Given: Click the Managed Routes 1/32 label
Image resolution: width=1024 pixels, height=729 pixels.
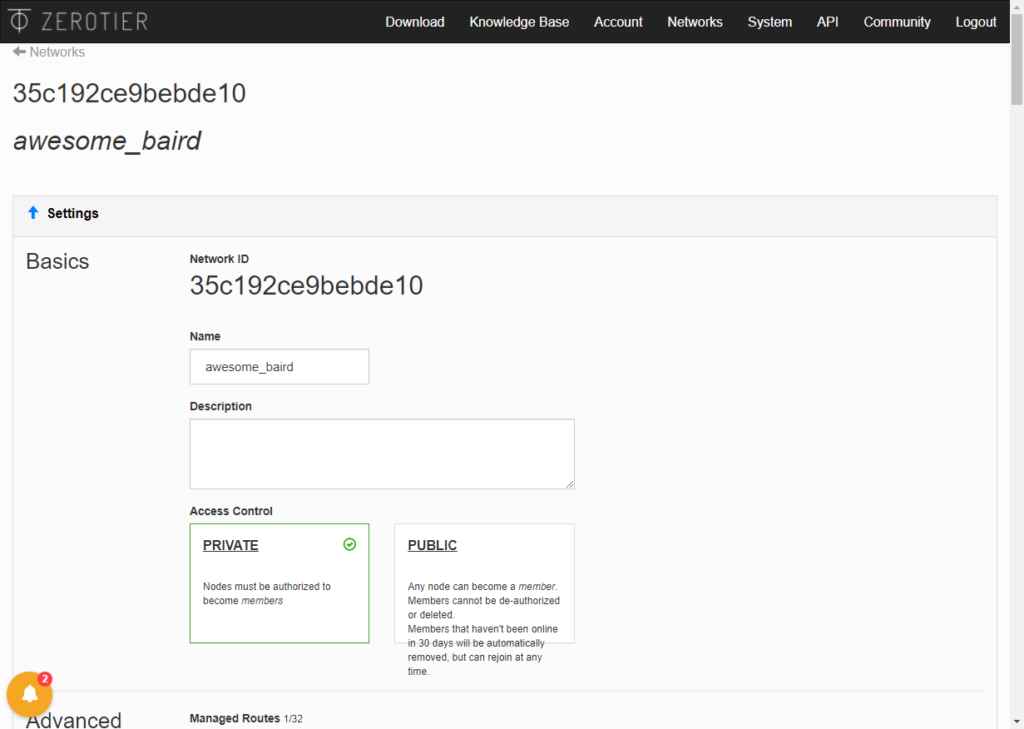Looking at the screenshot, I should pos(246,719).
